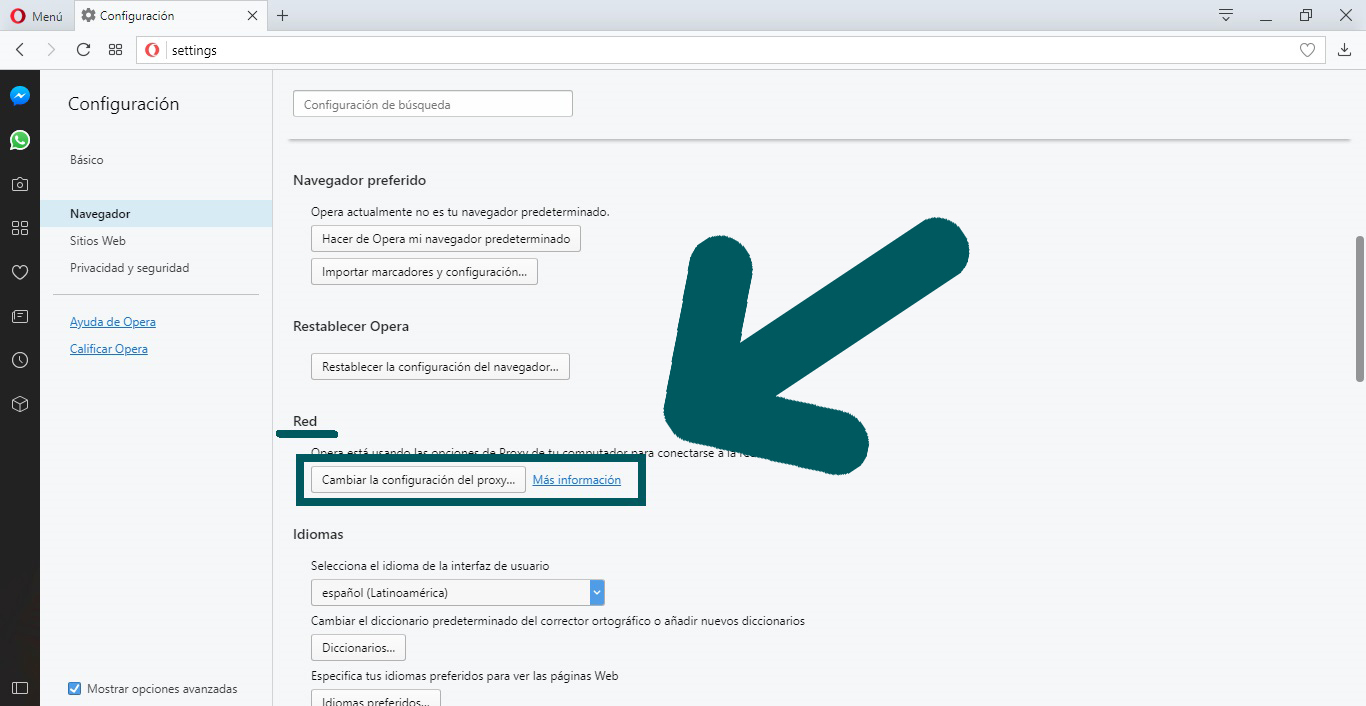Click Importar marcadores y configuración
This screenshot has height=706, width=1366.
tap(424, 272)
